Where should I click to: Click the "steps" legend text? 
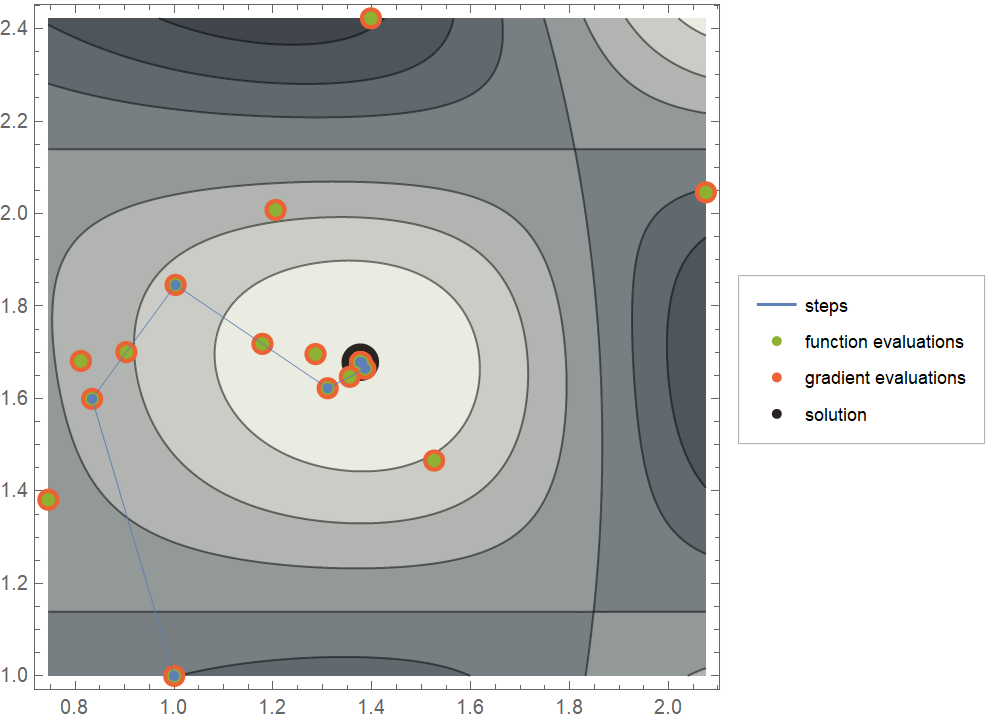[x=826, y=306]
